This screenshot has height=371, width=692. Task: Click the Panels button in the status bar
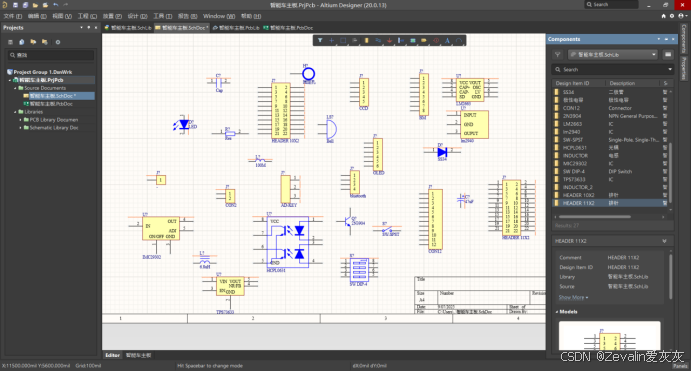coord(680,366)
